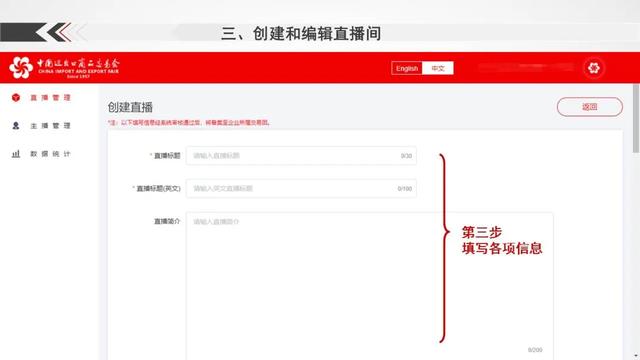Open the 直播管理 sidebar menu
This screenshot has height=360, width=640.
(x=50, y=98)
